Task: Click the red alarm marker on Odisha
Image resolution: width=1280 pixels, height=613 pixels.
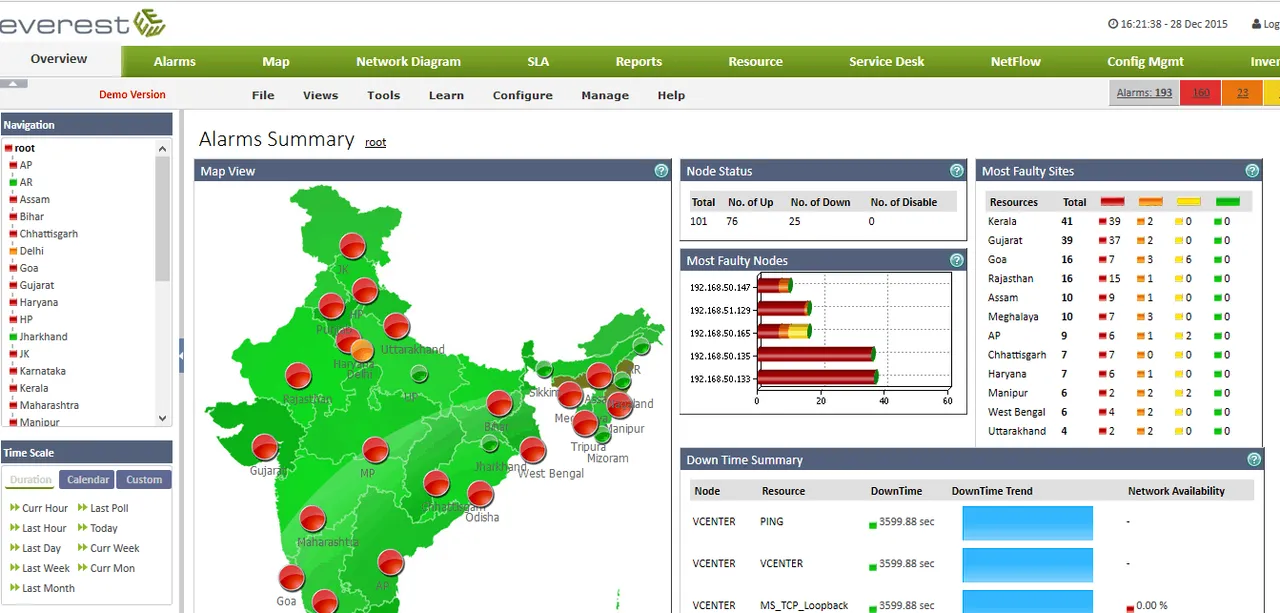Action: pos(482,494)
